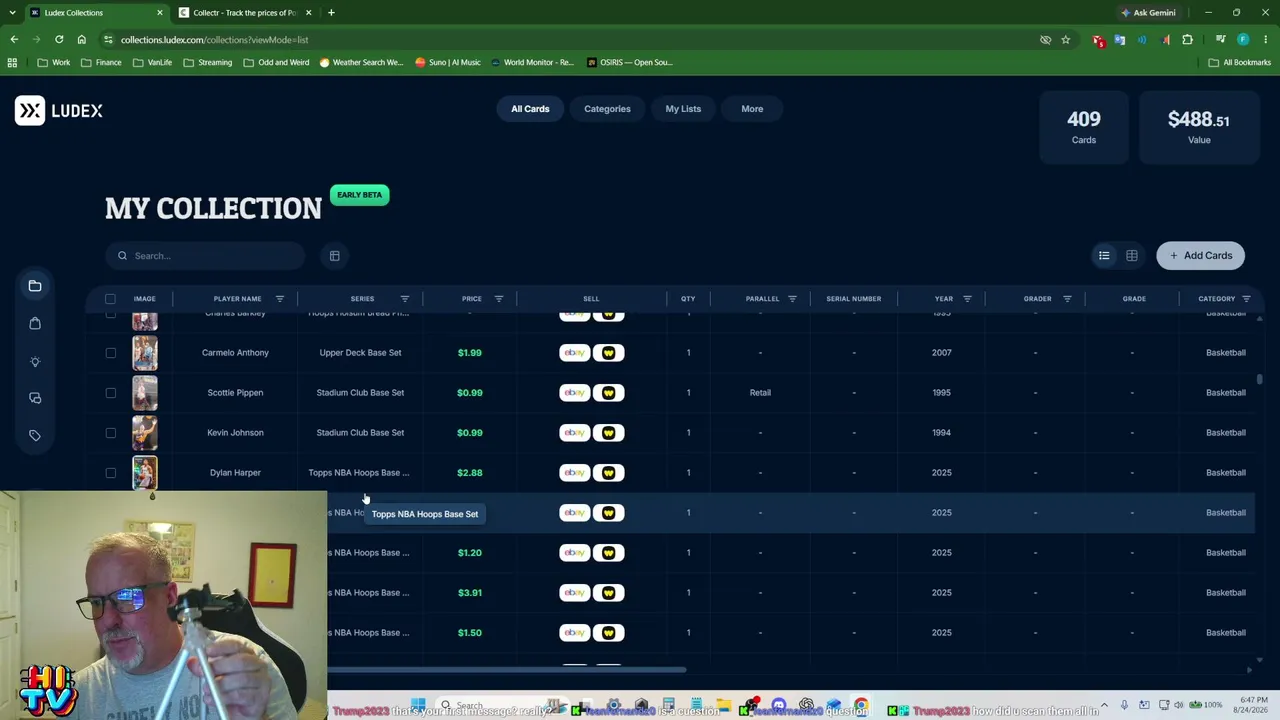1280x720 pixels.
Task: Click the shopping bag icon in left sidebar
Action: (35, 323)
